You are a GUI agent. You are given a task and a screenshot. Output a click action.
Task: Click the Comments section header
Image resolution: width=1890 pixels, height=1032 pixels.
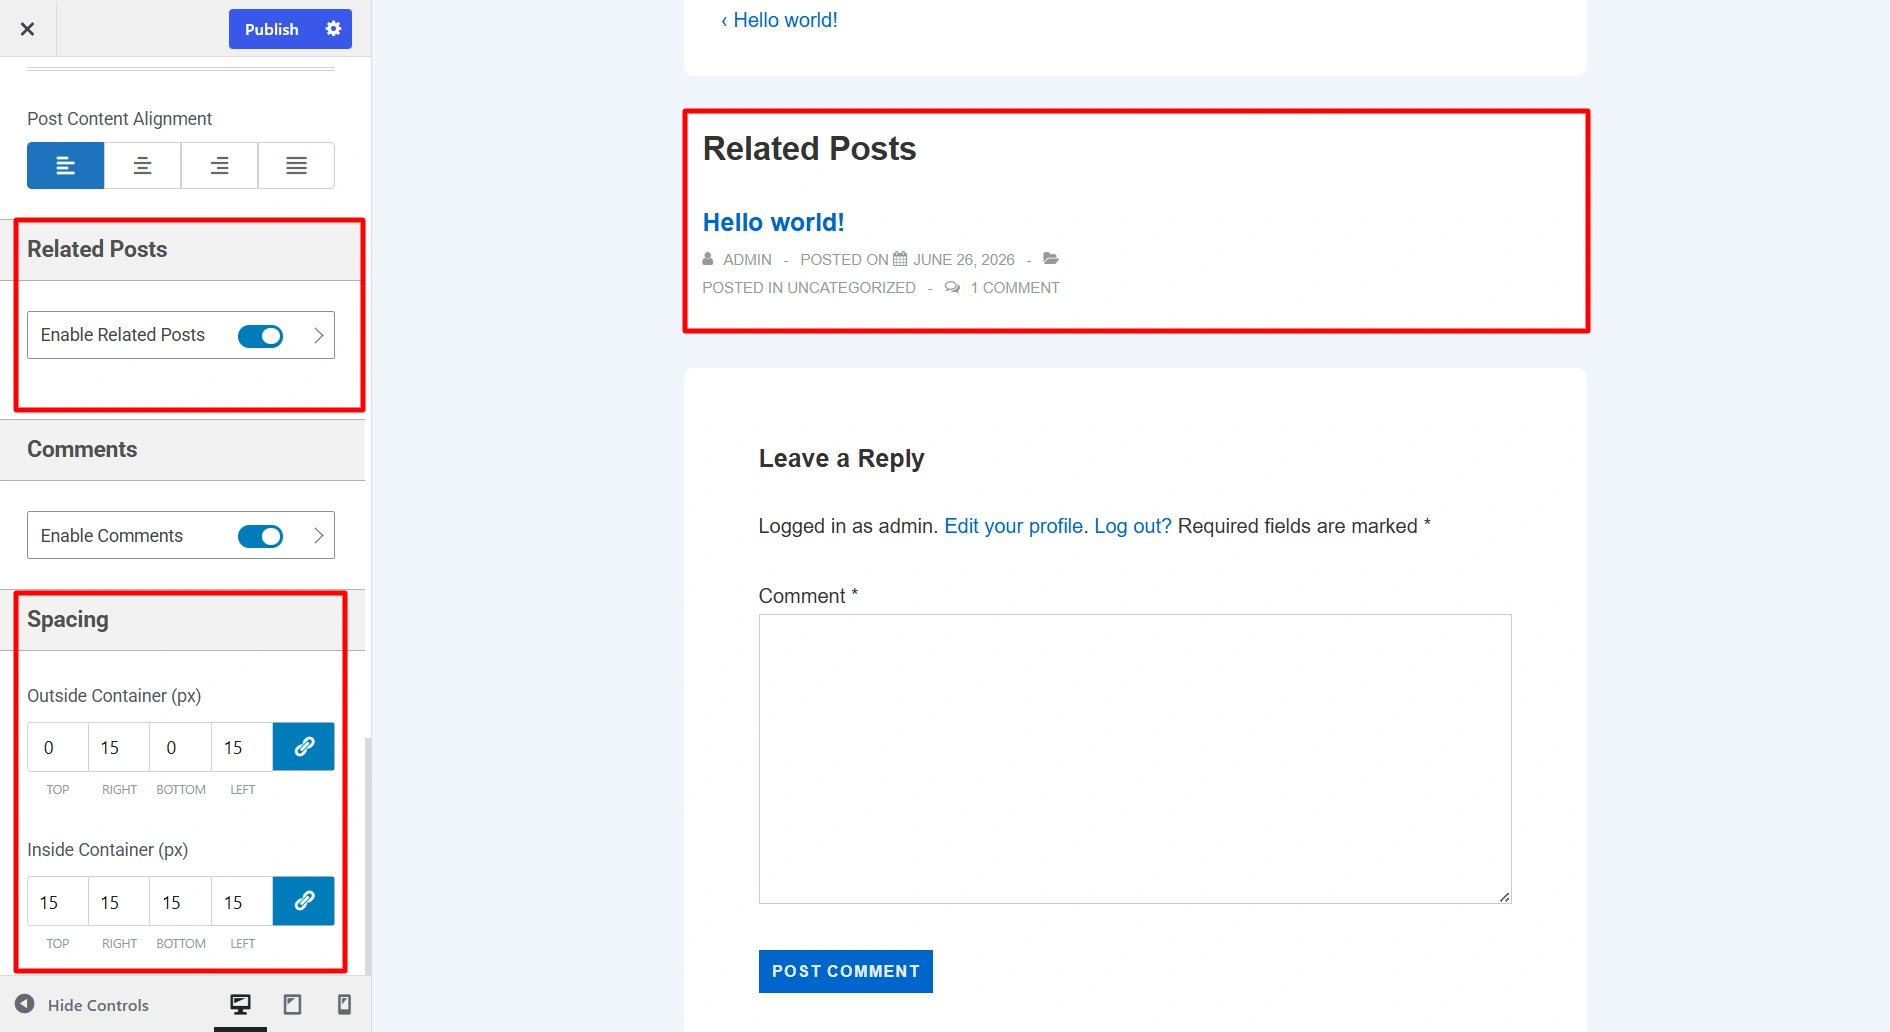coord(182,450)
